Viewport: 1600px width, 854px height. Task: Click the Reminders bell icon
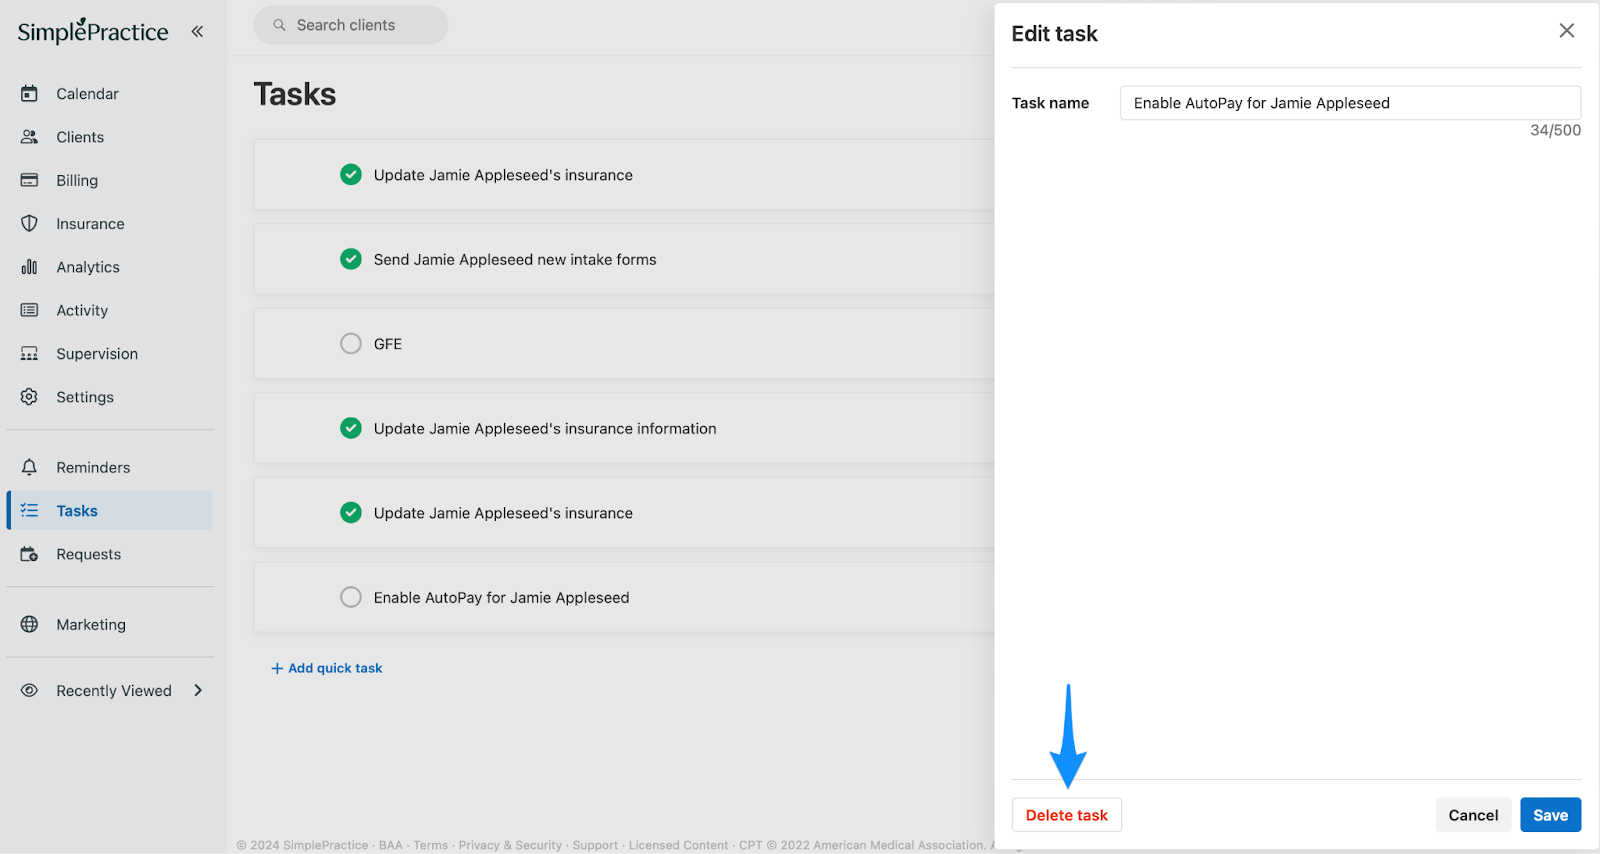[29, 468]
